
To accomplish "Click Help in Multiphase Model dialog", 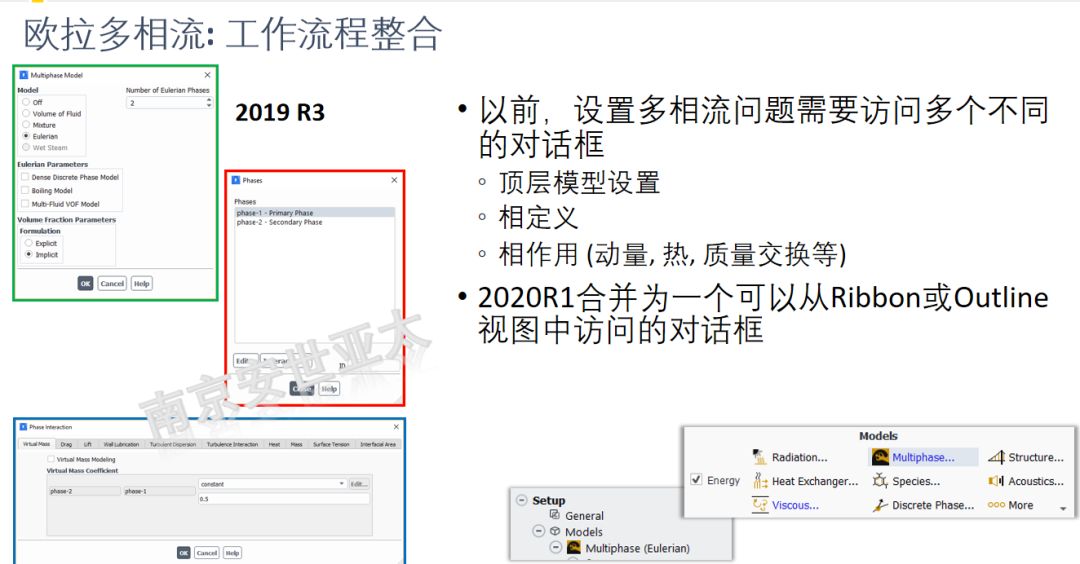I will tap(141, 283).
